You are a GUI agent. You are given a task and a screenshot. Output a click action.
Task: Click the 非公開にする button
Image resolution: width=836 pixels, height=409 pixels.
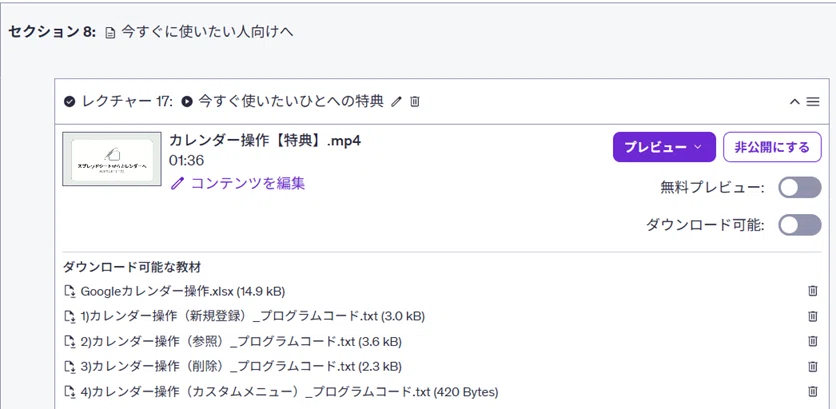click(x=772, y=147)
